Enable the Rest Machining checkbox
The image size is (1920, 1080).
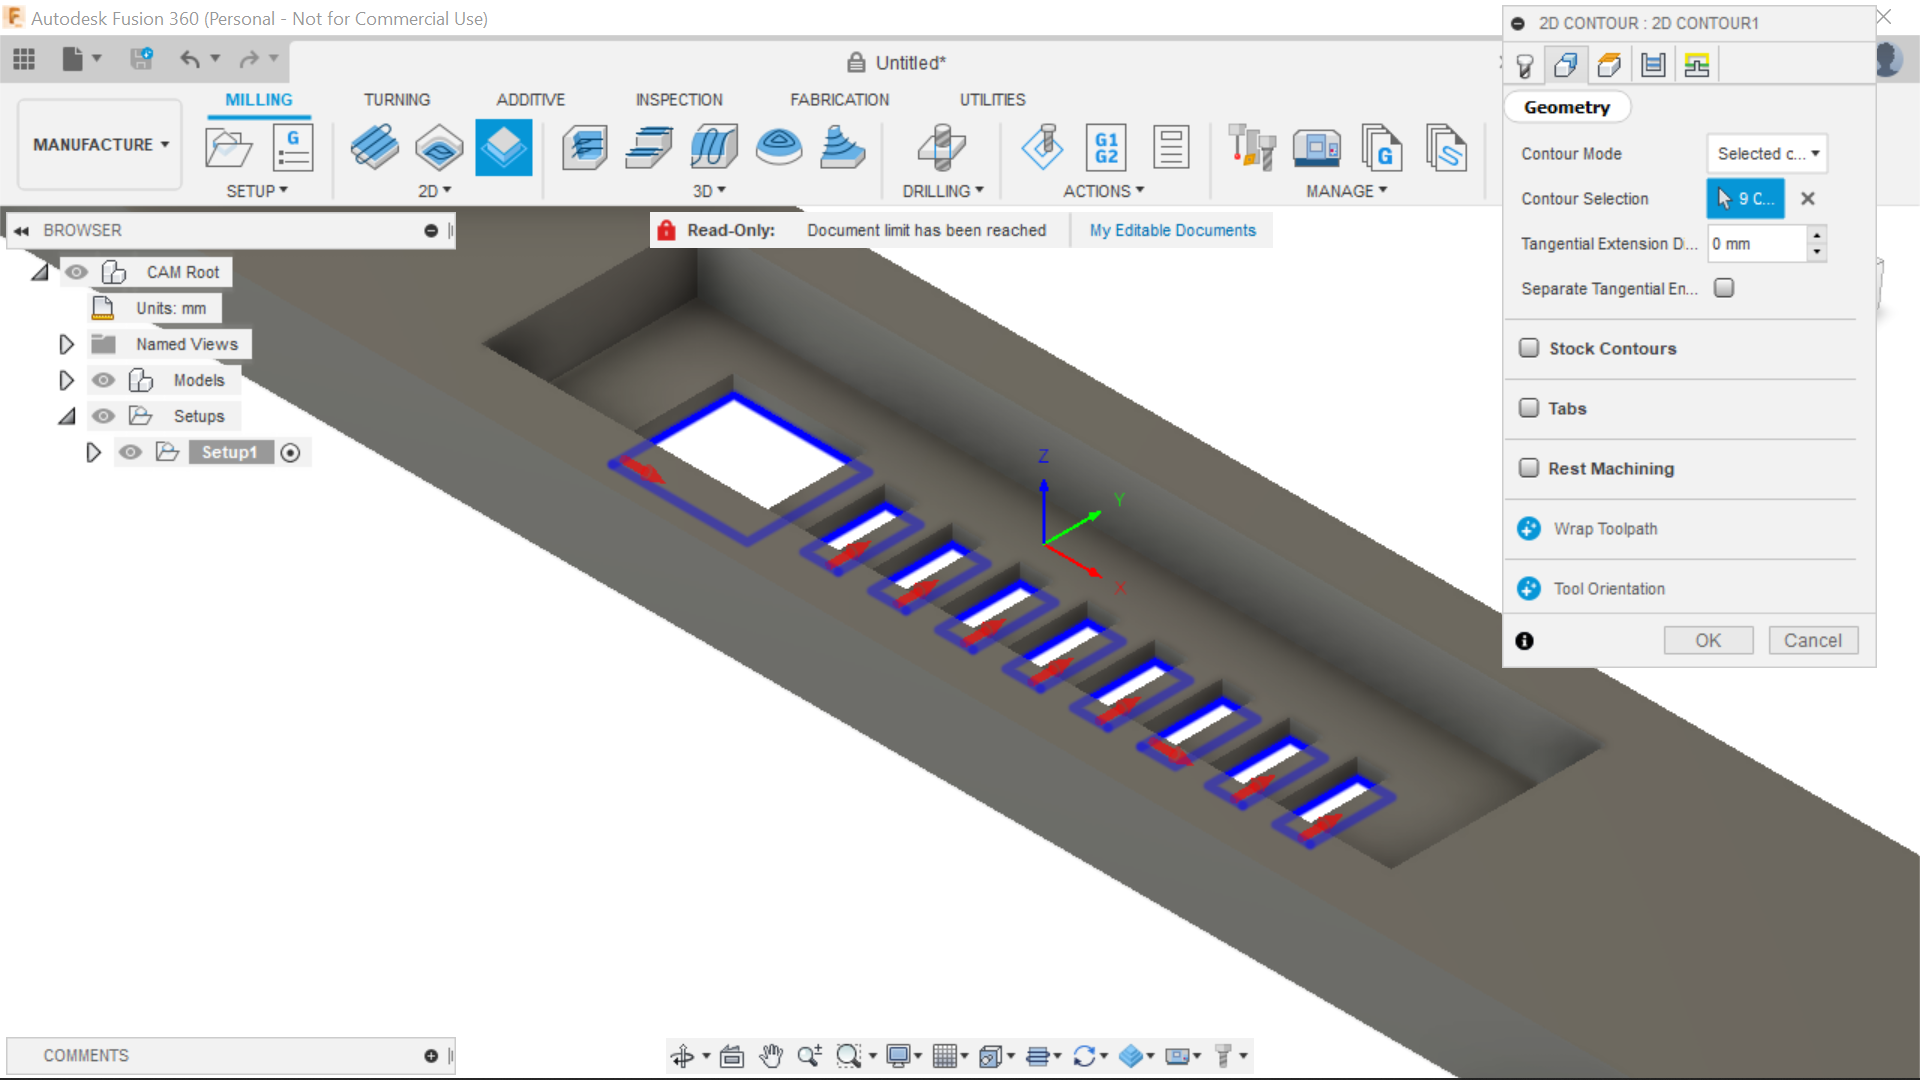tap(1529, 467)
